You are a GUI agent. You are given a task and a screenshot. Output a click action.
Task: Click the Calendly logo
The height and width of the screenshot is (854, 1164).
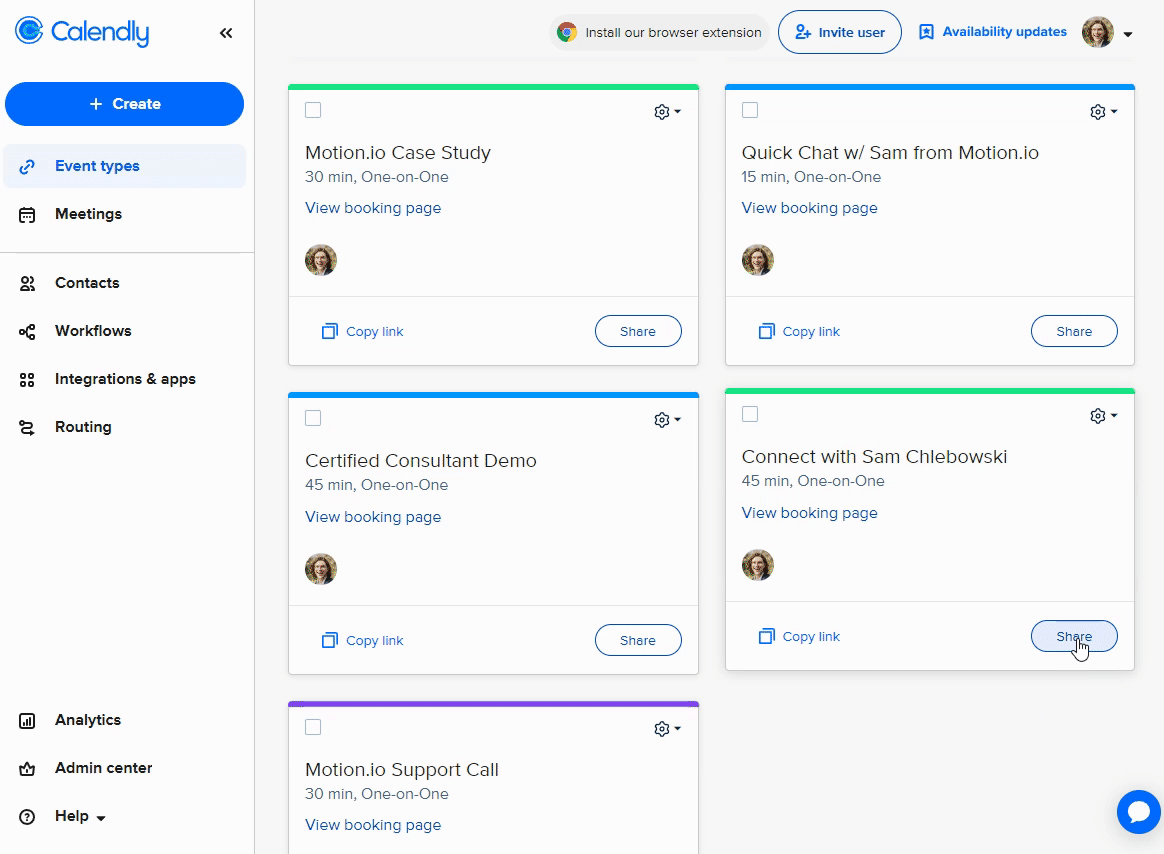coord(82,32)
